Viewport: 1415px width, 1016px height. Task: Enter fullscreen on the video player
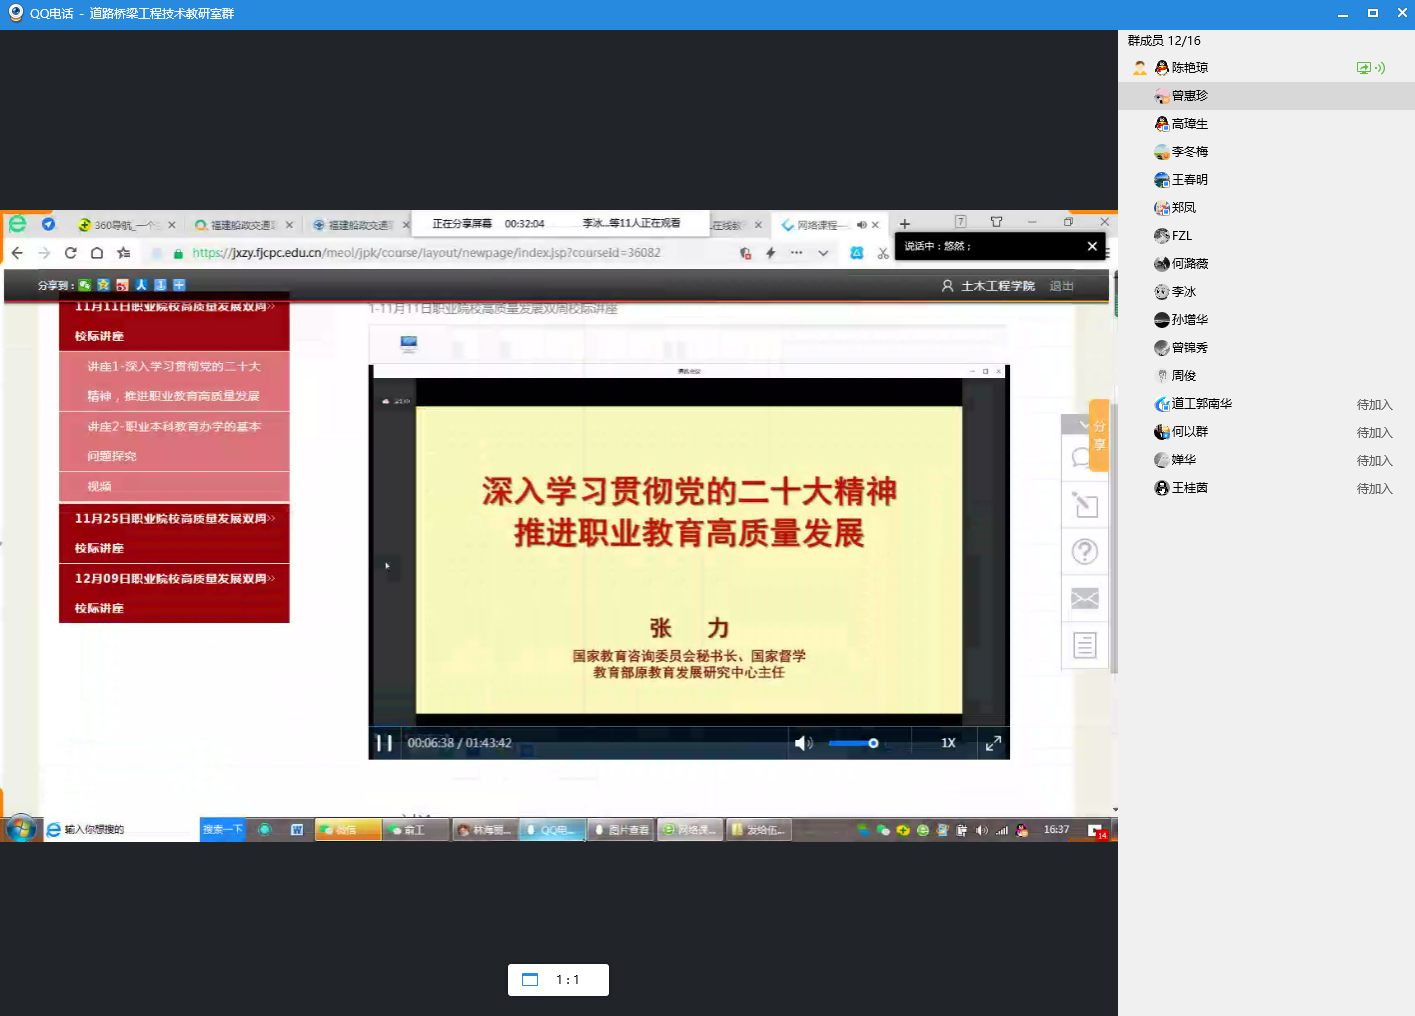(x=993, y=743)
